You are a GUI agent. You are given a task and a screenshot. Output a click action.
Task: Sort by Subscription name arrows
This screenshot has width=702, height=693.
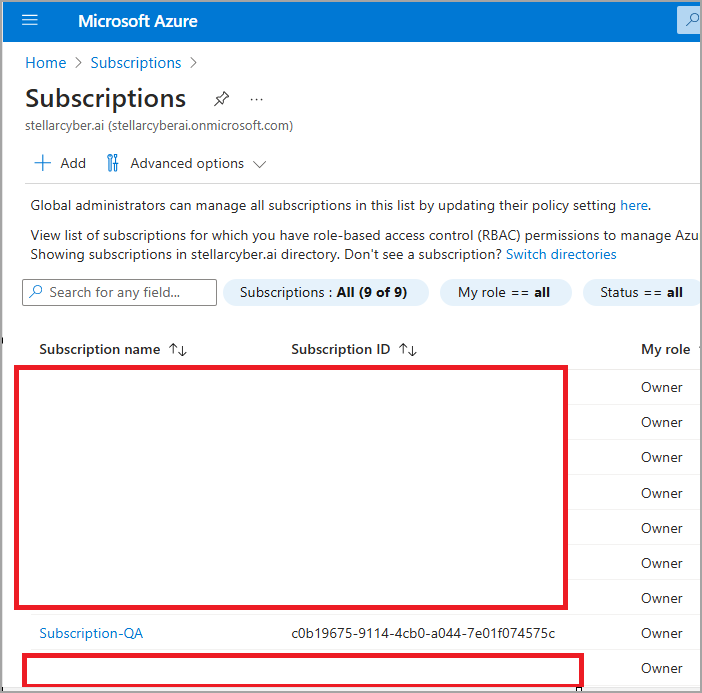point(178,349)
